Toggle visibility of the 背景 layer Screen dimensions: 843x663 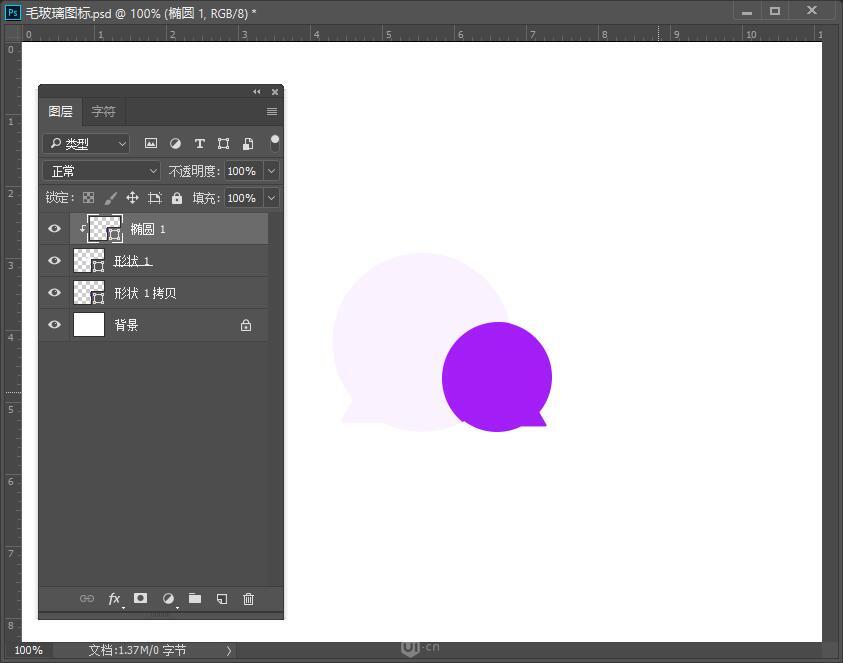coord(54,324)
